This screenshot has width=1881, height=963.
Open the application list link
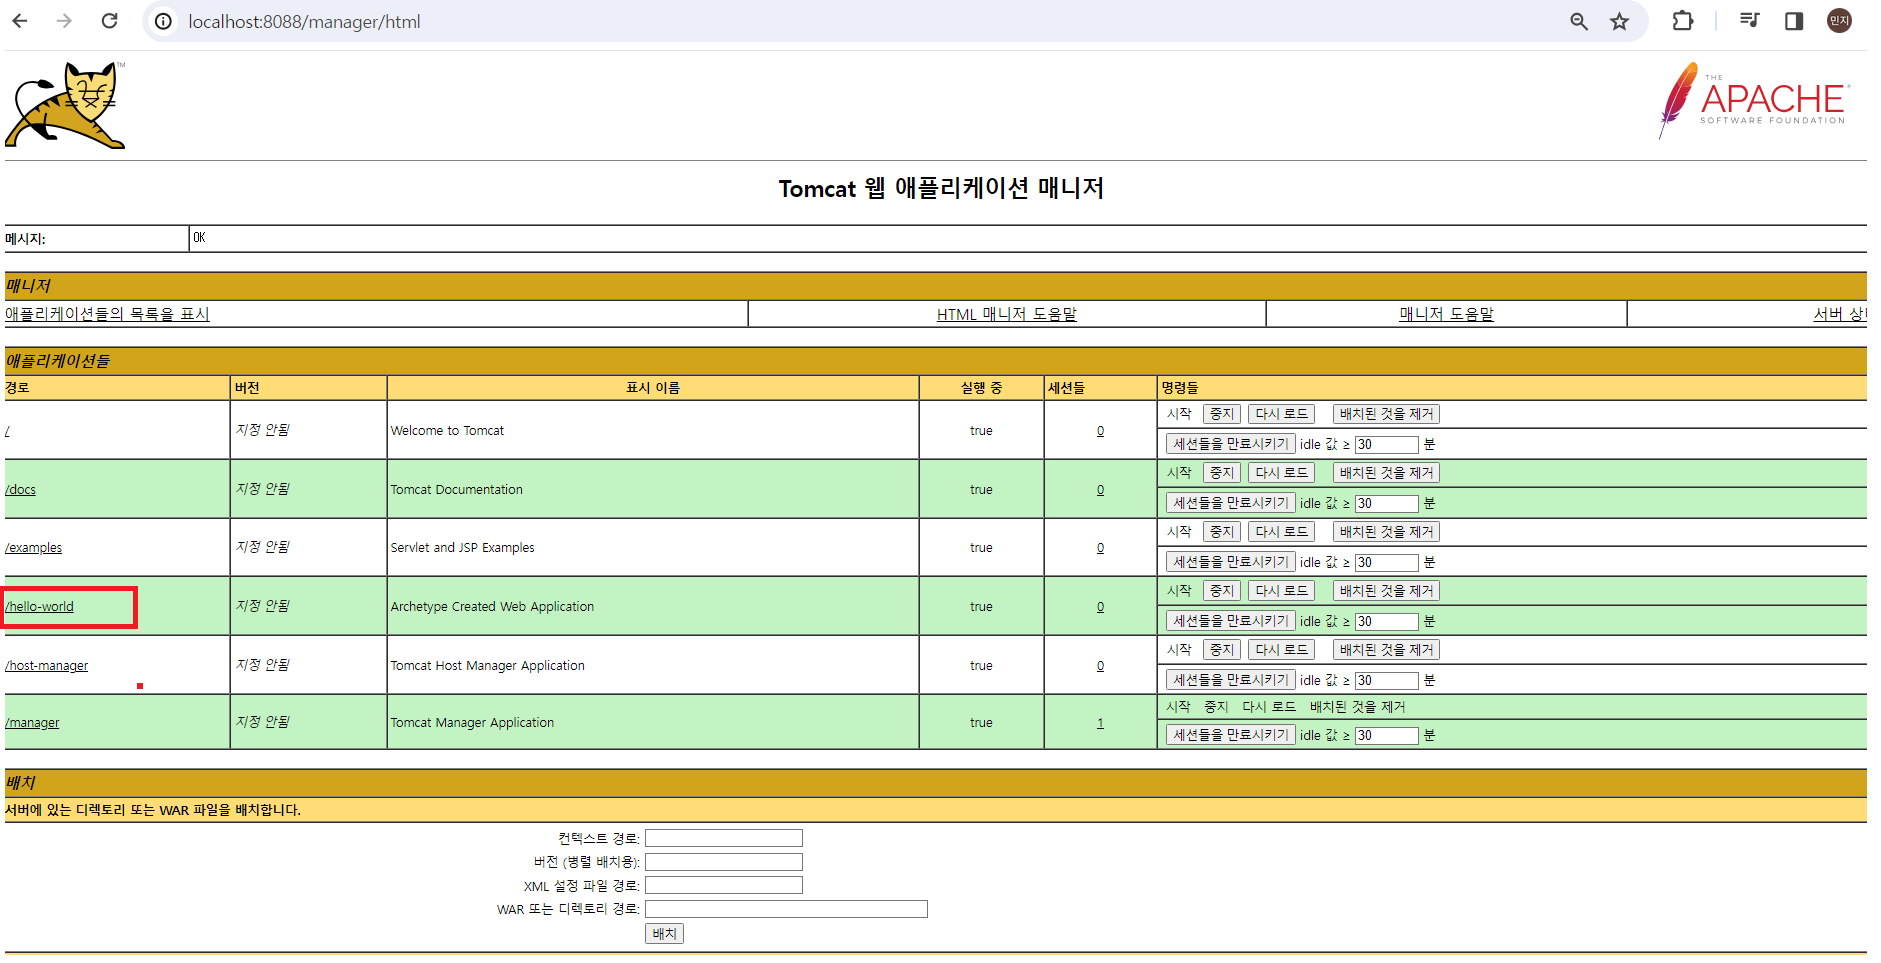(107, 314)
